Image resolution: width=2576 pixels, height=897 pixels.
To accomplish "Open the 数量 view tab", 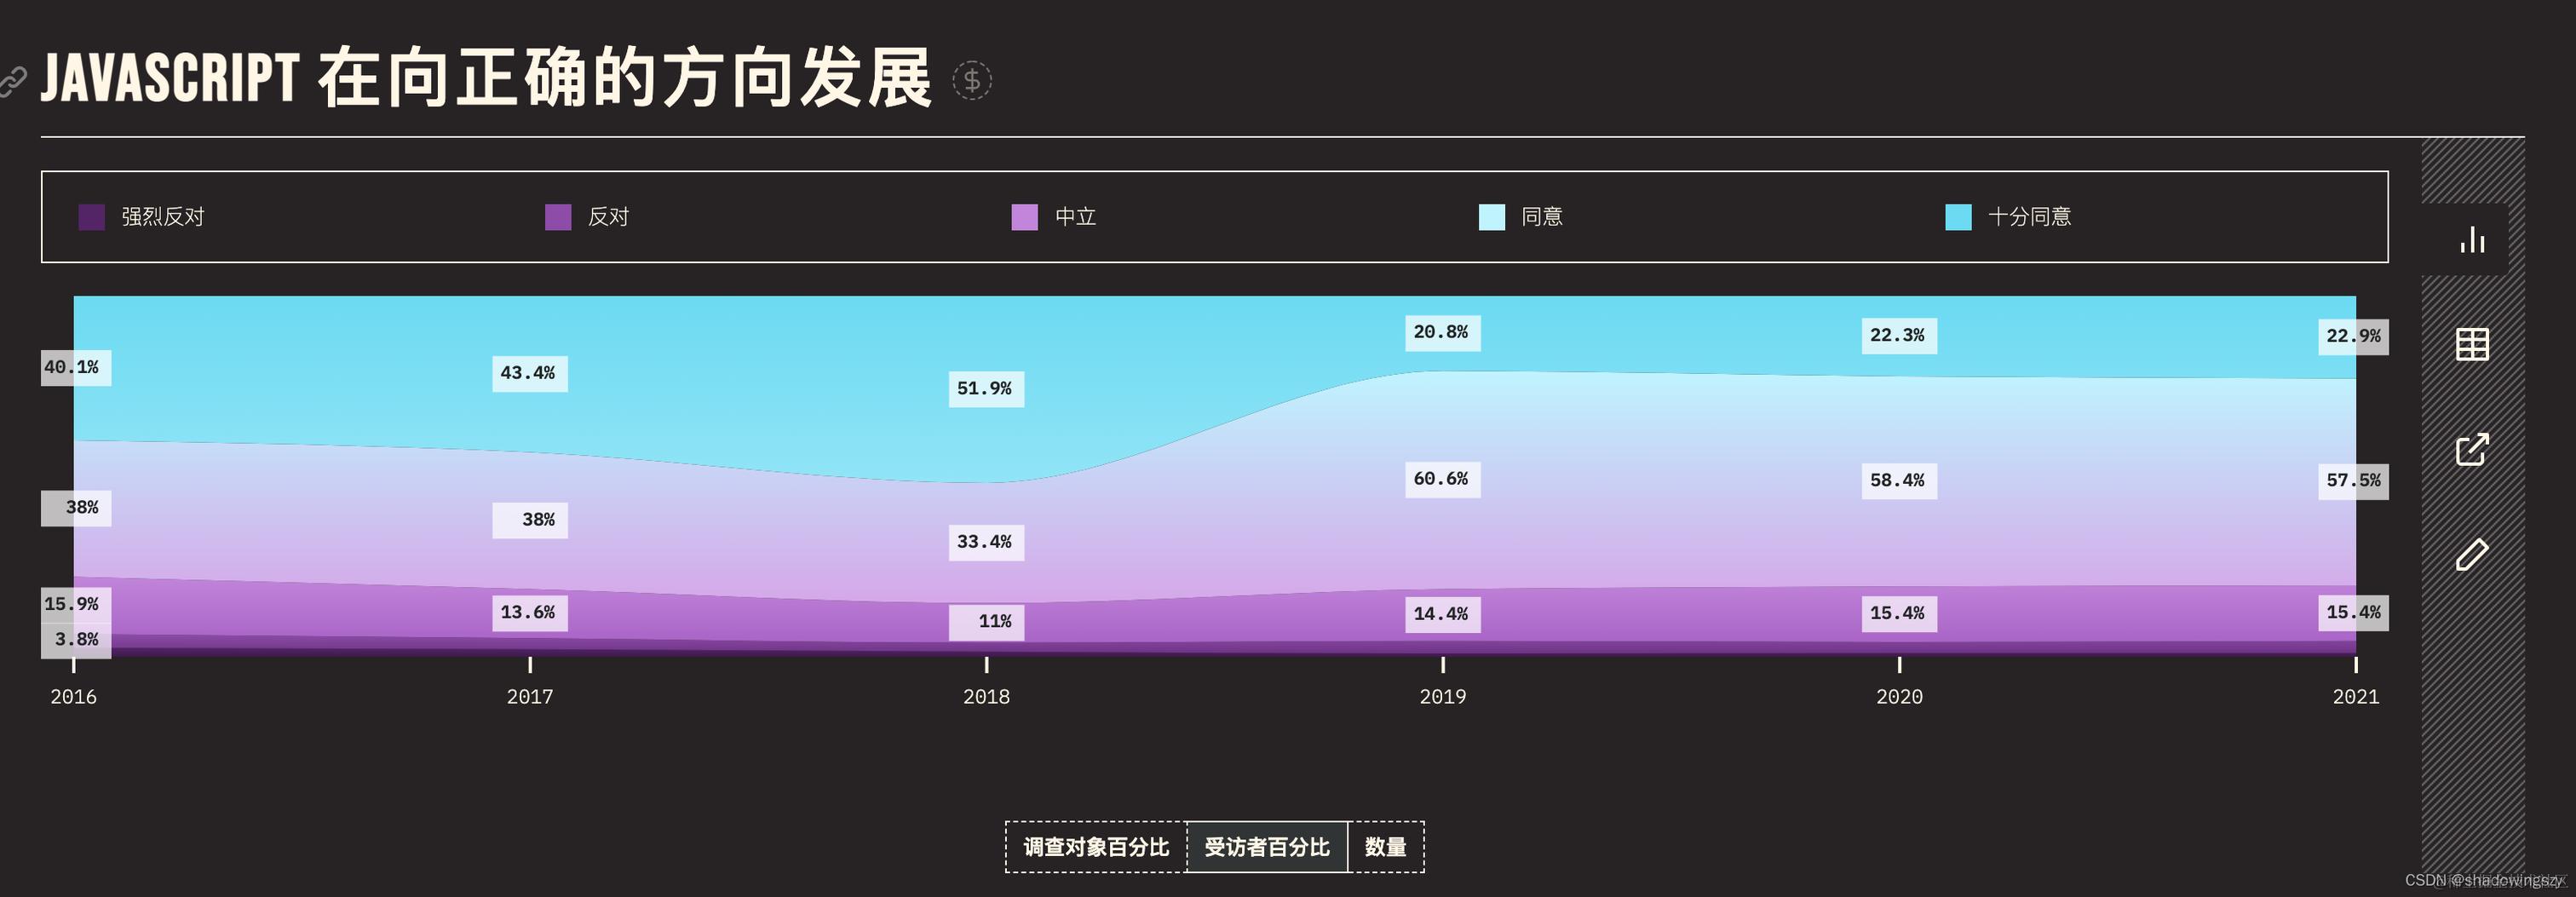I will point(1386,845).
